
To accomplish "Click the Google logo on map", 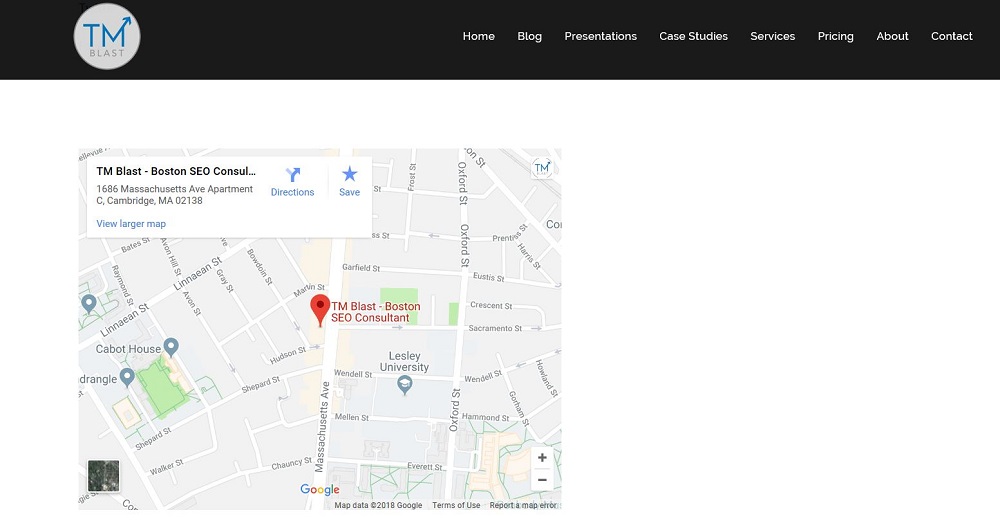I will pos(320,489).
